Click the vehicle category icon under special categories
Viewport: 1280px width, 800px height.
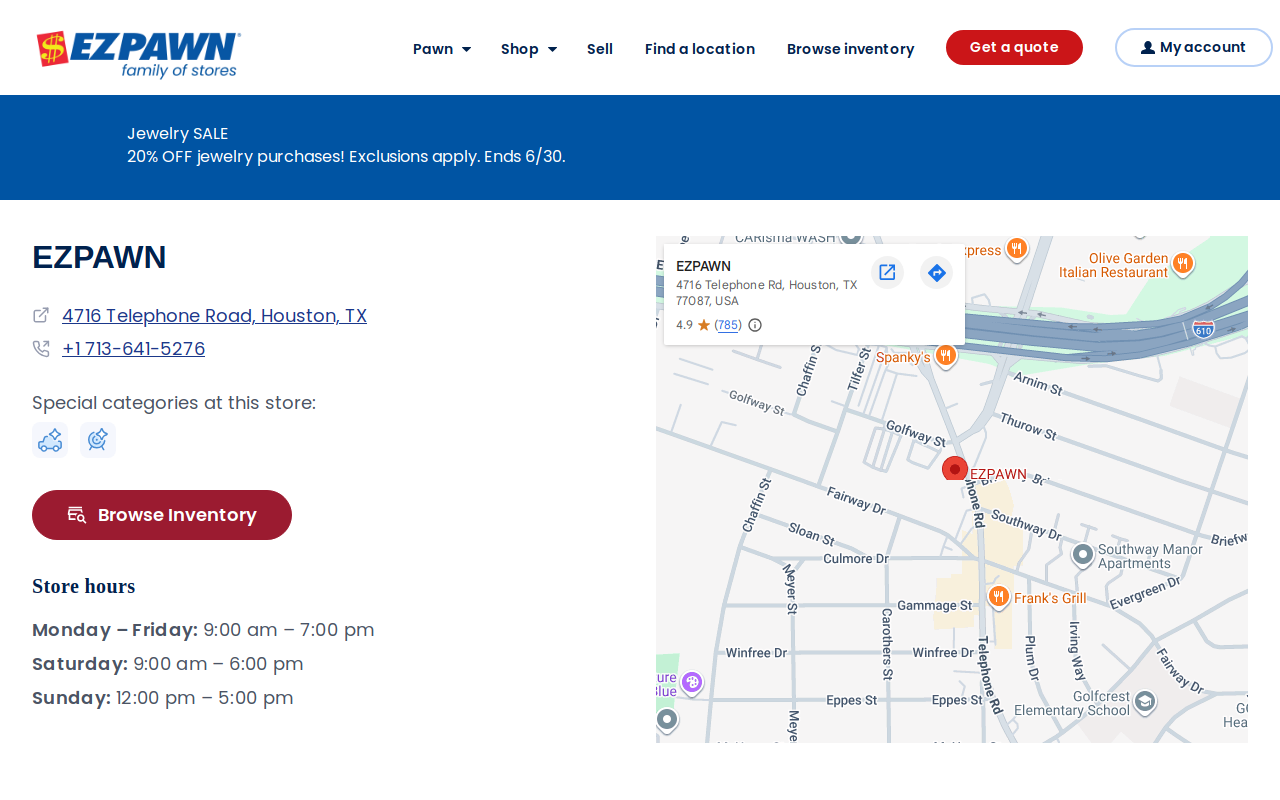point(50,440)
